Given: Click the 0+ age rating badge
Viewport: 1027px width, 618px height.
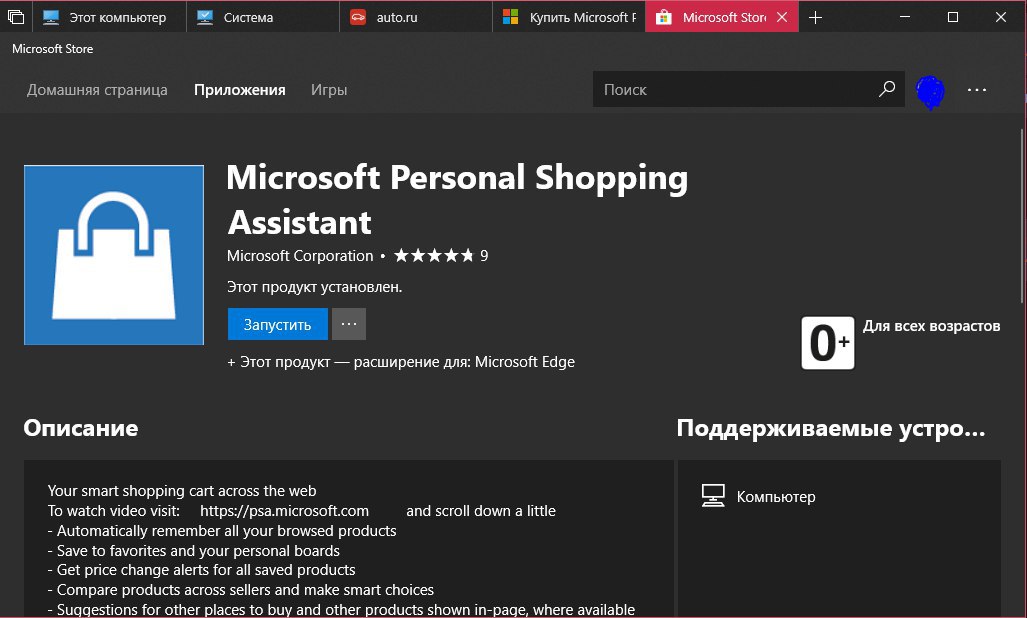Looking at the screenshot, I should pyautogui.click(x=828, y=343).
